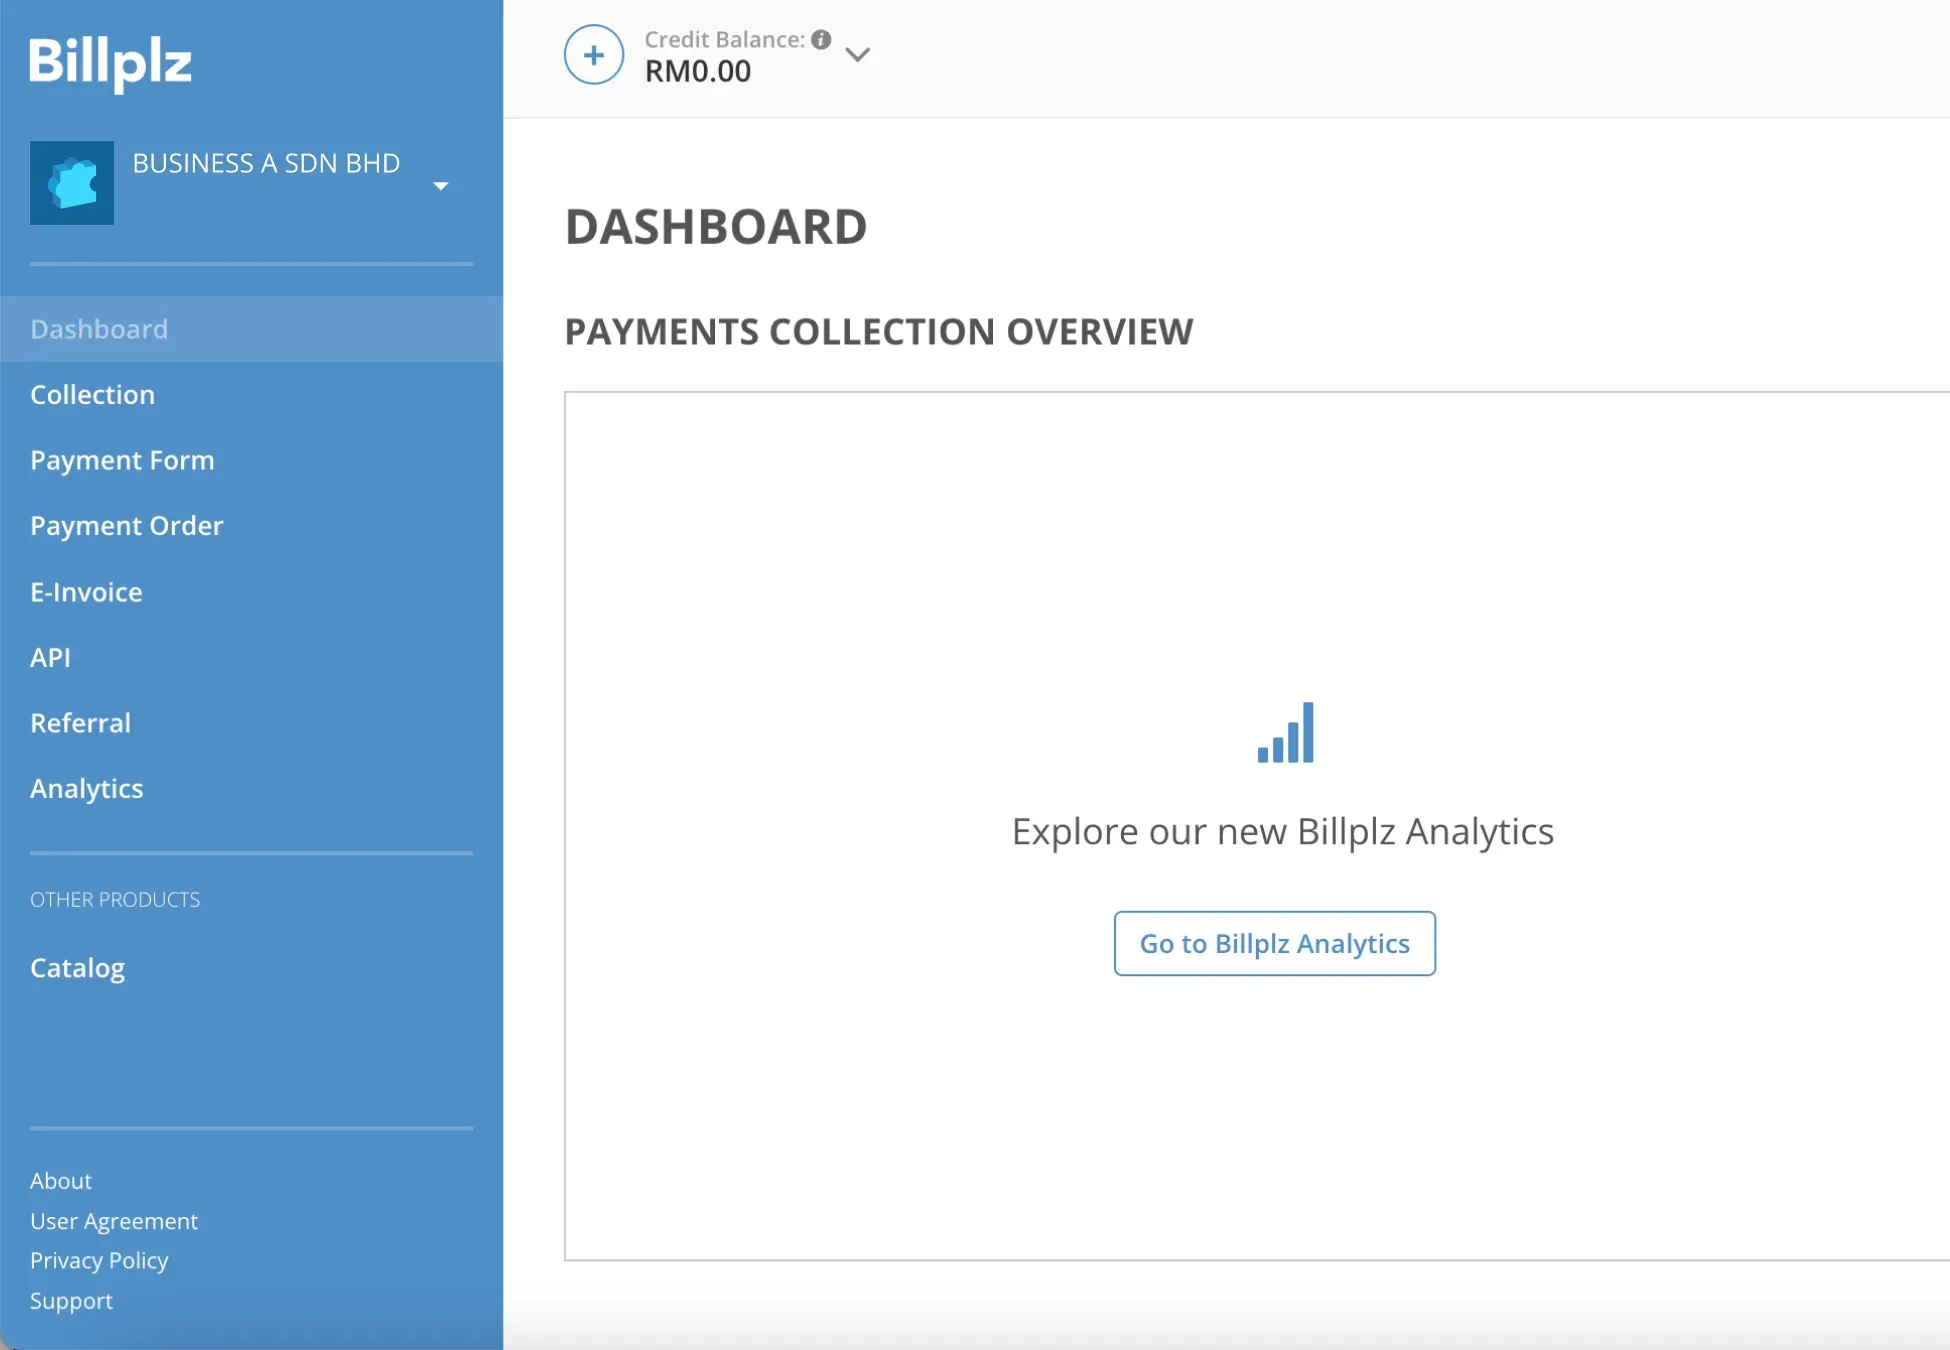Screen dimensions: 1950x1350
Task: Click the About link
Action: [x=61, y=1181]
